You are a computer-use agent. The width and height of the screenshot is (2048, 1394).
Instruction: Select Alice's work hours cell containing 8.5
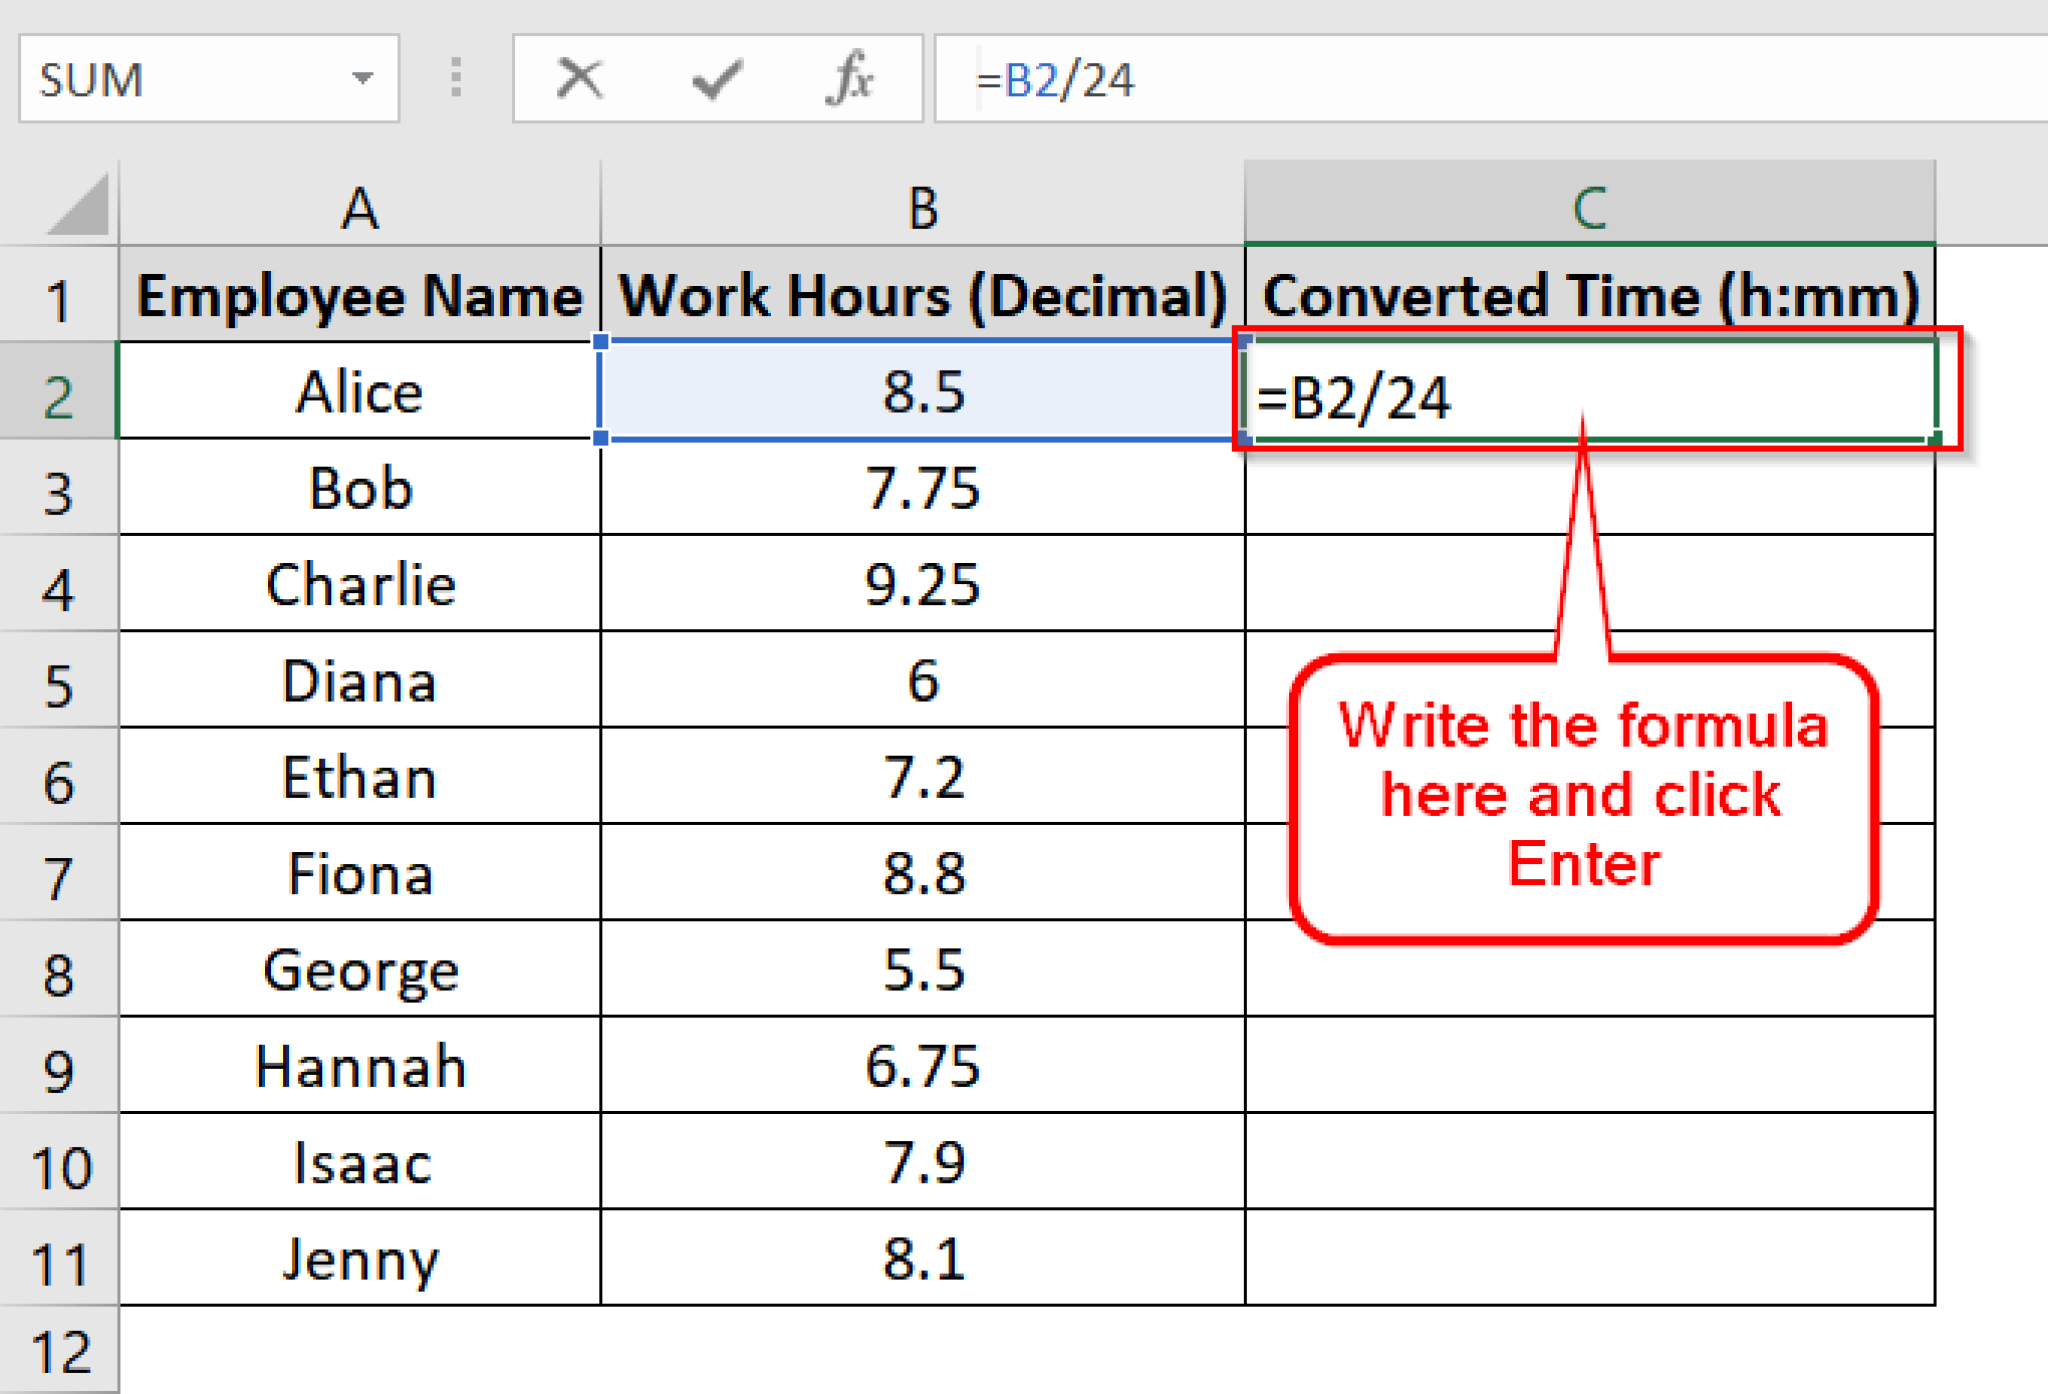pos(920,391)
